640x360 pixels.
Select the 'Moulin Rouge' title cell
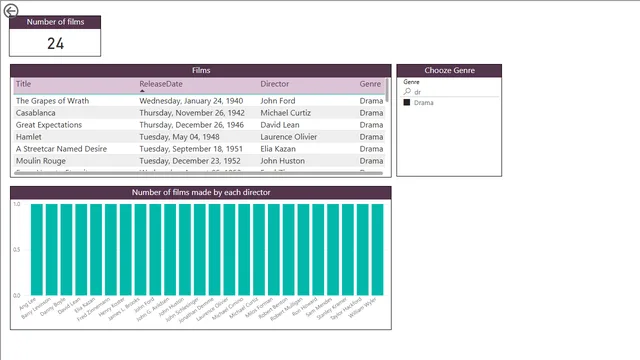pos(41,161)
